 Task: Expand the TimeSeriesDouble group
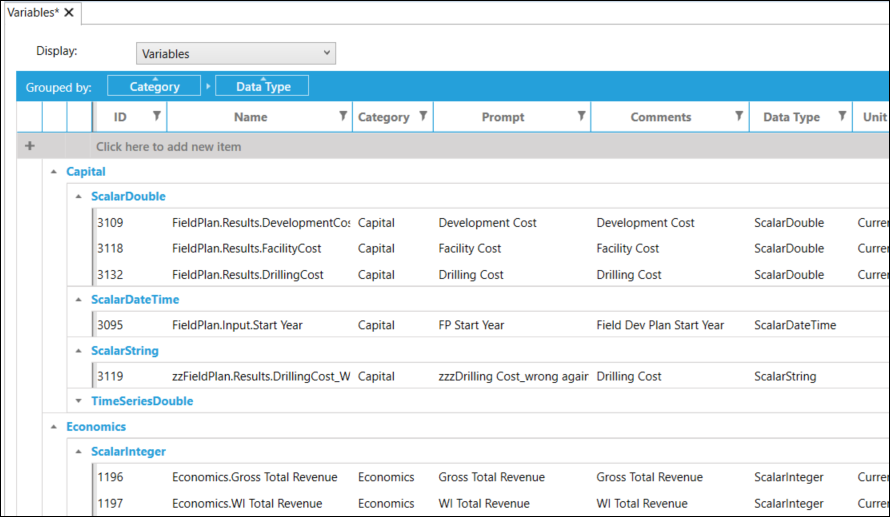tap(79, 401)
